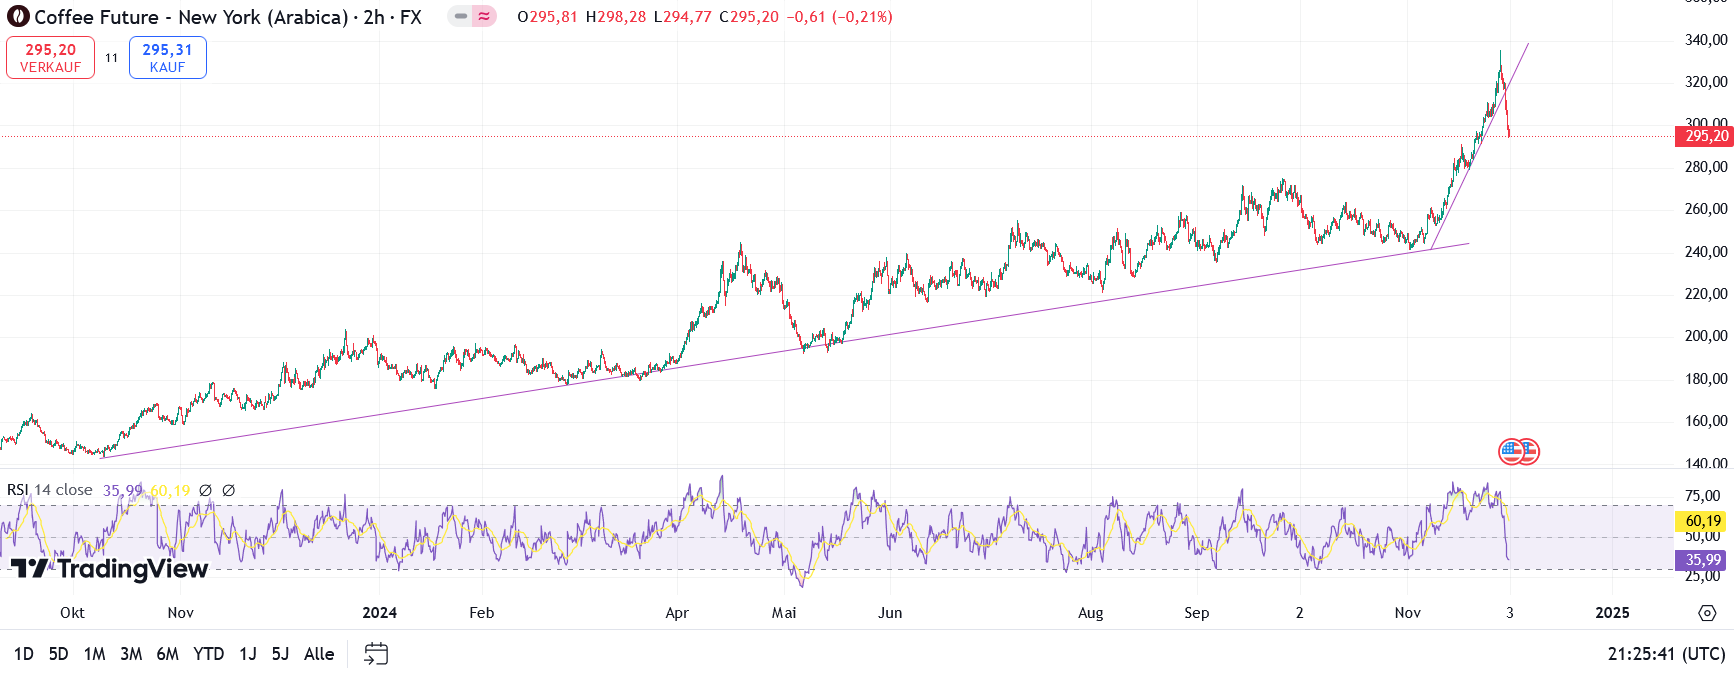Screen dimensions: 1734x673
Task: Click the KAUF buy button
Action: click(167, 58)
